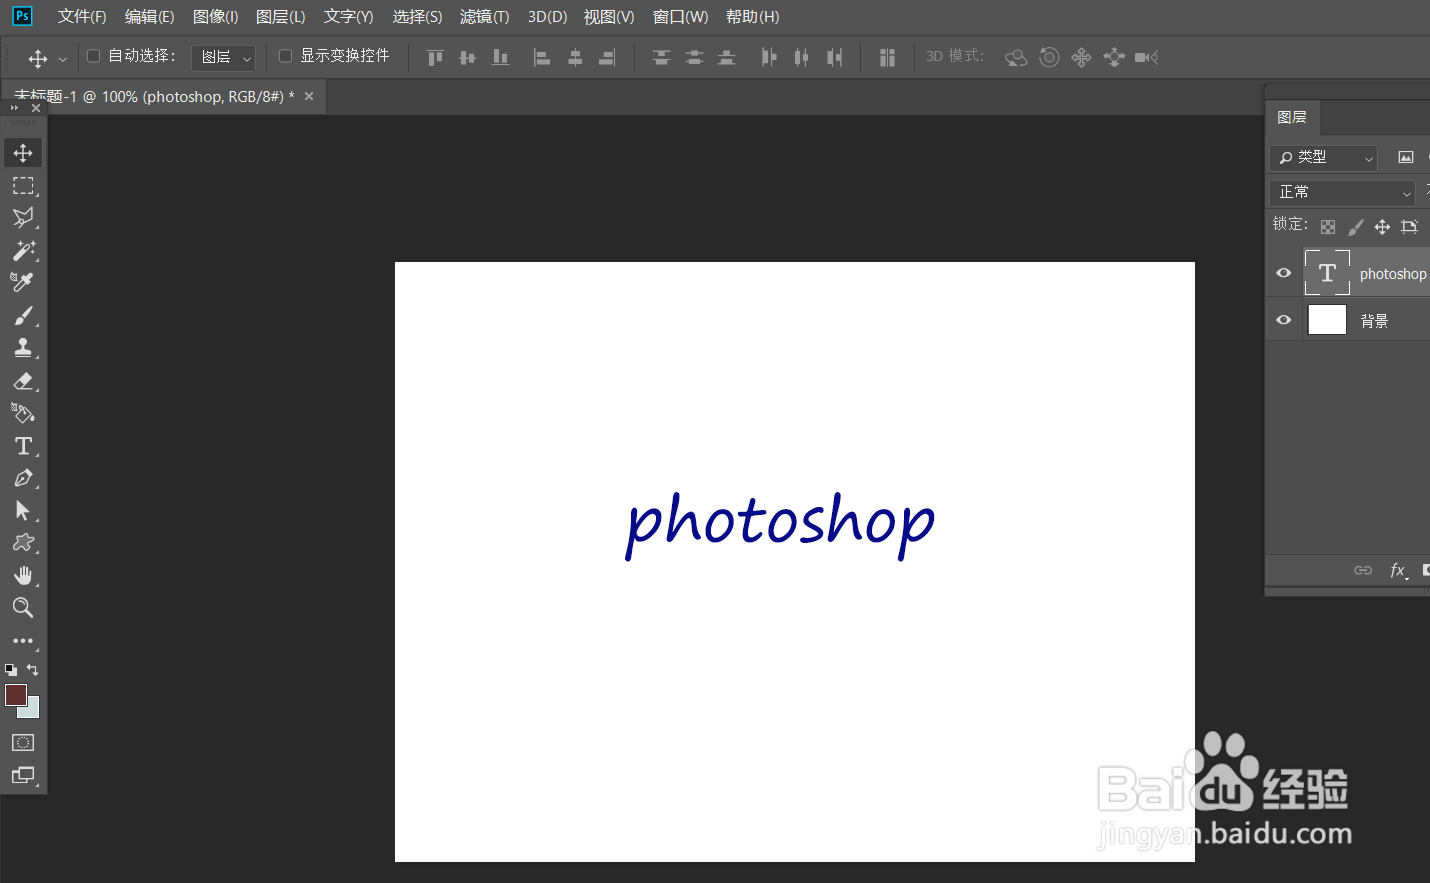Open the 正常 blend mode dropdown
Screen dimensions: 1430x883
(x=1343, y=192)
